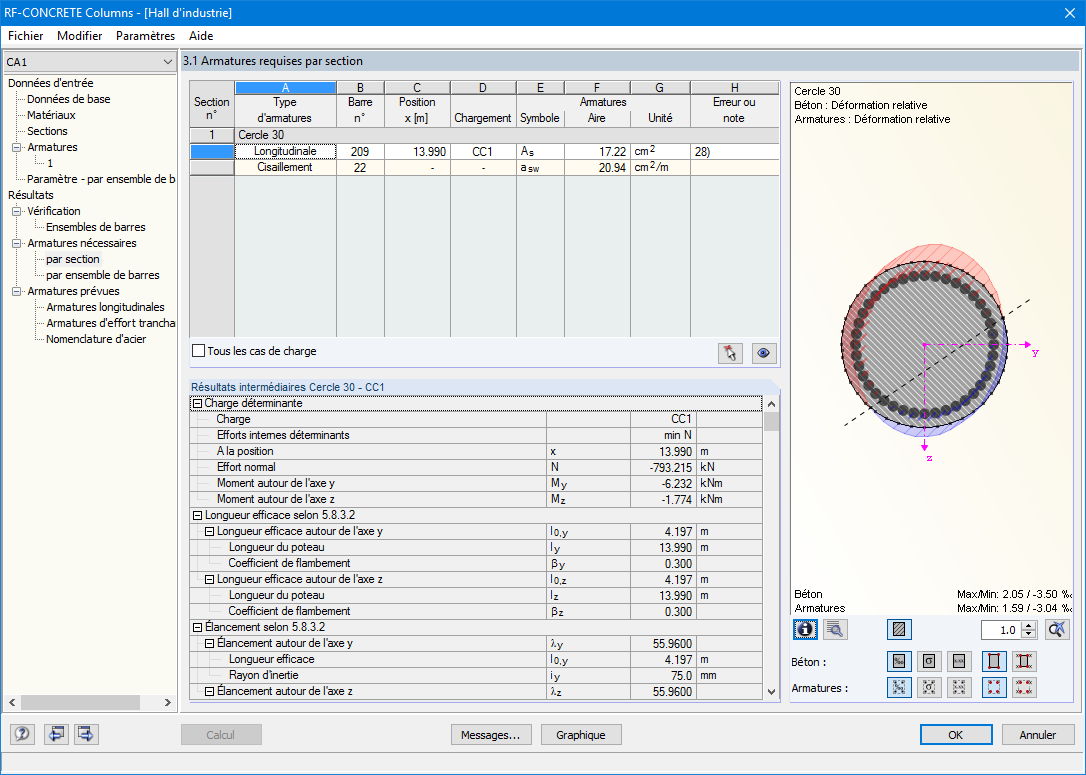Screen dimensions: 1086x775
Task: Select Nomenclature d'acier tree item
Action: [96, 339]
